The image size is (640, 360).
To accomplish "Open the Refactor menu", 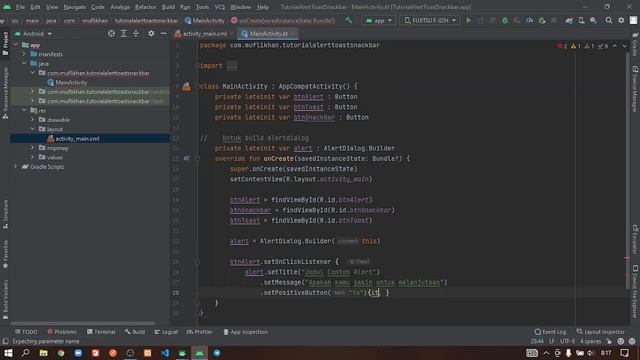I will (145, 7).
